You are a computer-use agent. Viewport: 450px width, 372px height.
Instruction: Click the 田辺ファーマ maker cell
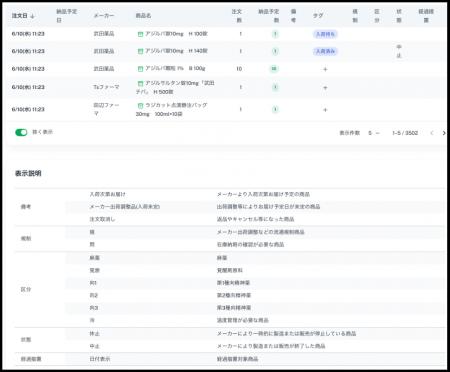click(x=106, y=109)
